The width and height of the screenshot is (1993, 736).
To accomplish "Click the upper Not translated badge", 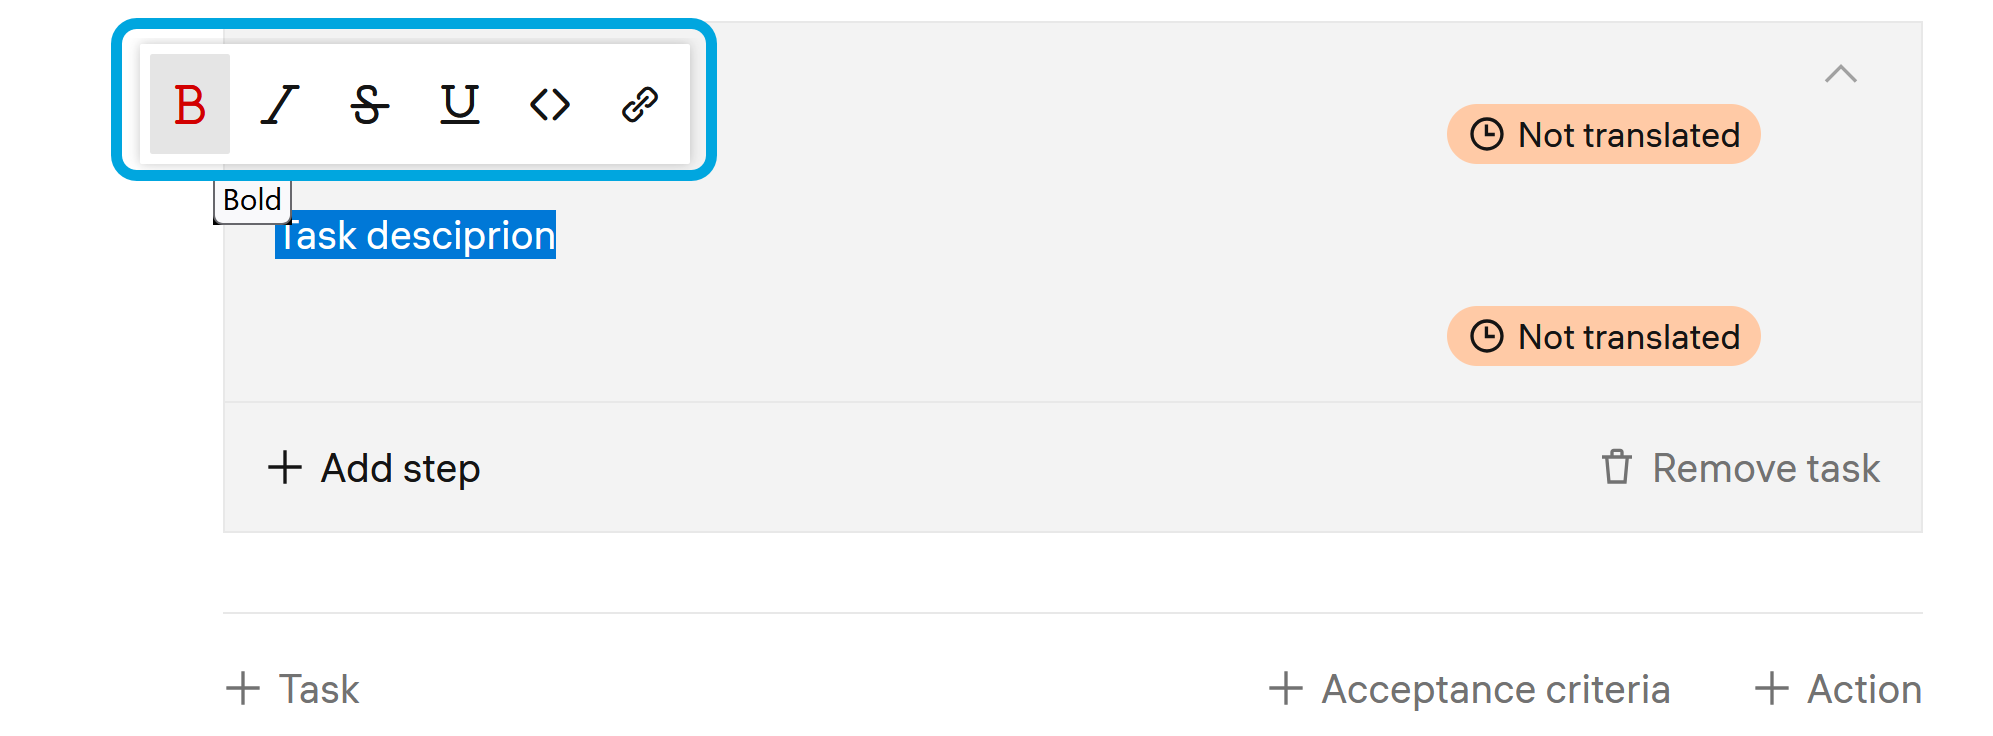I will [x=1603, y=134].
